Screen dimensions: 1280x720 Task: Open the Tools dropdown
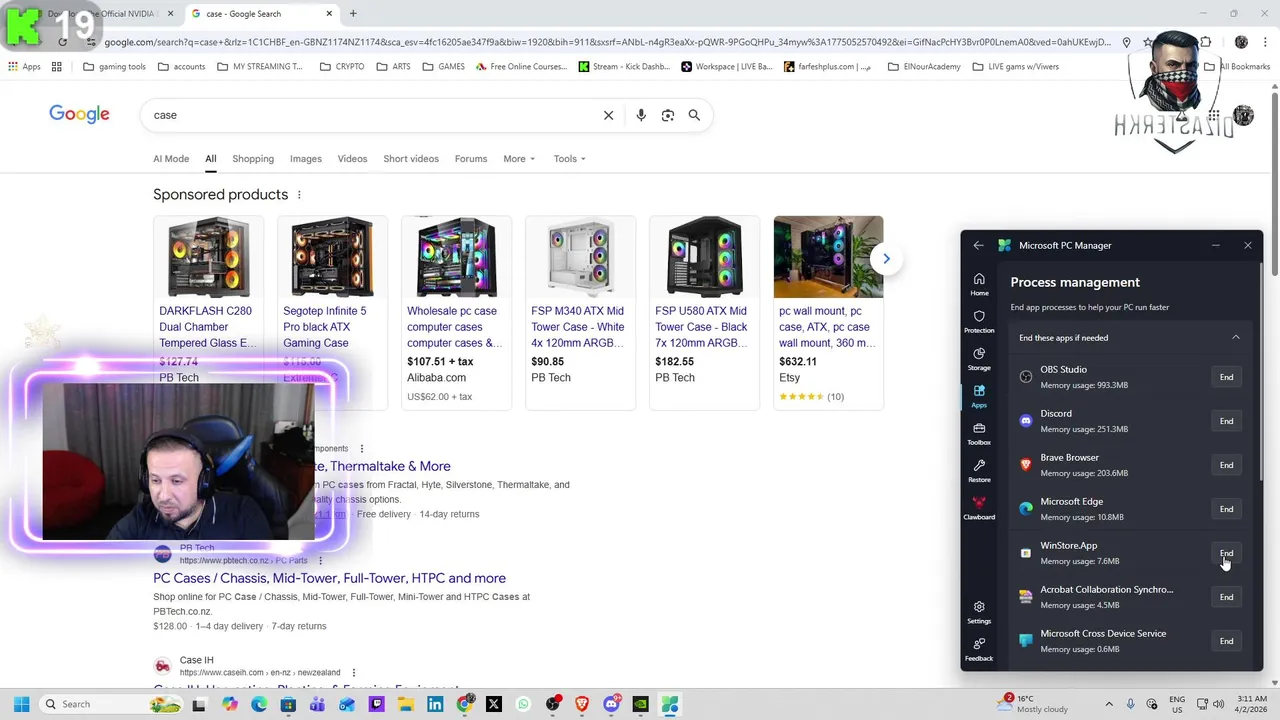click(570, 159)
